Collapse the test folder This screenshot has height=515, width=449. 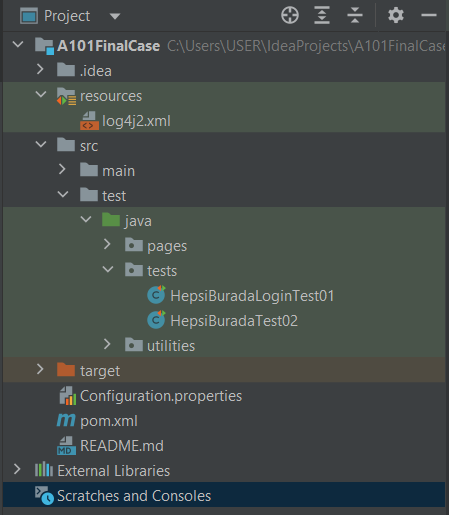[x=63, y=194]
